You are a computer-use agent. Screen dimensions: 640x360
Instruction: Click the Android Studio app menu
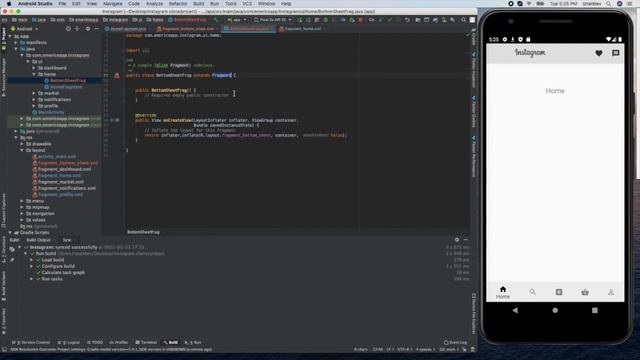35,4
